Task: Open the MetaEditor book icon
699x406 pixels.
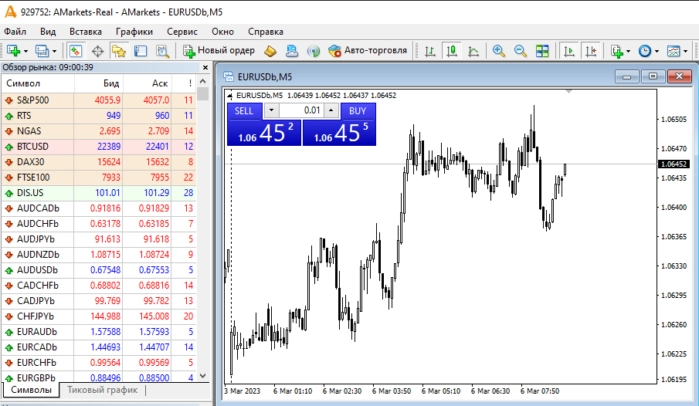Action: click(270, 51)
